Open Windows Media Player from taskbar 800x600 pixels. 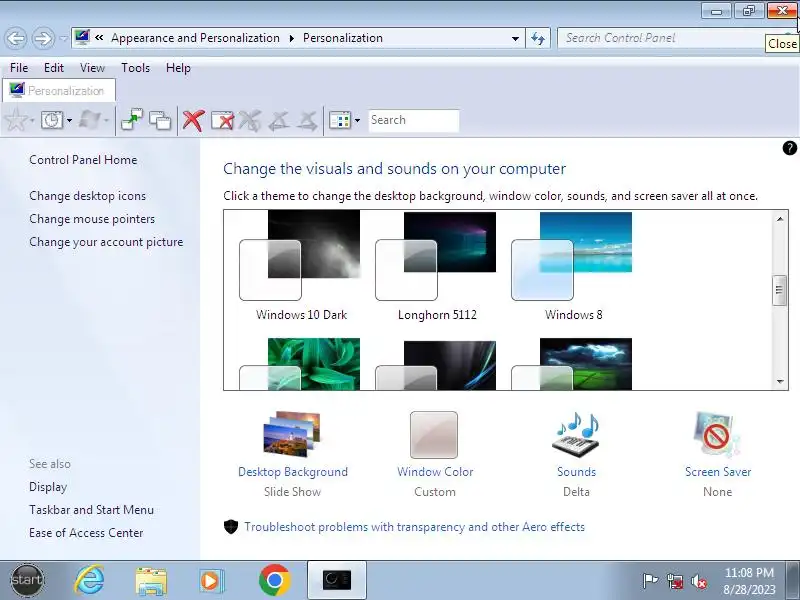pos(211,581)
